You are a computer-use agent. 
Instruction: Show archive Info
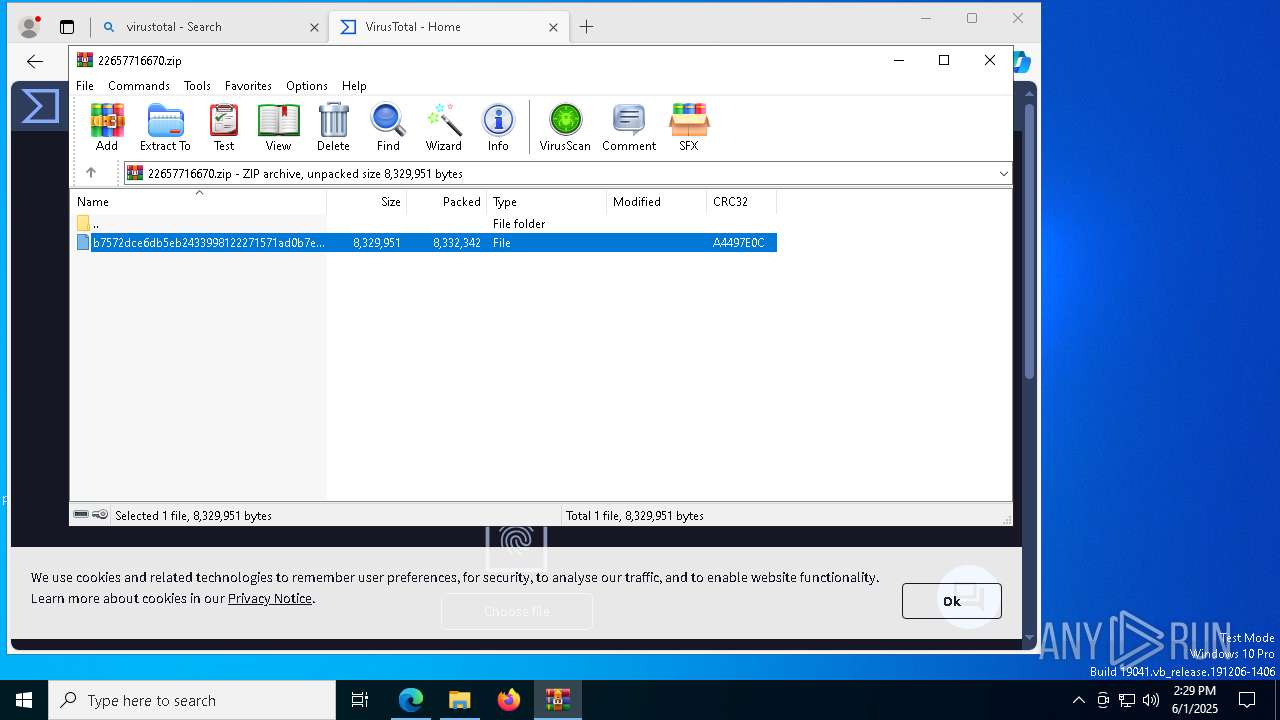click(498, 127)
